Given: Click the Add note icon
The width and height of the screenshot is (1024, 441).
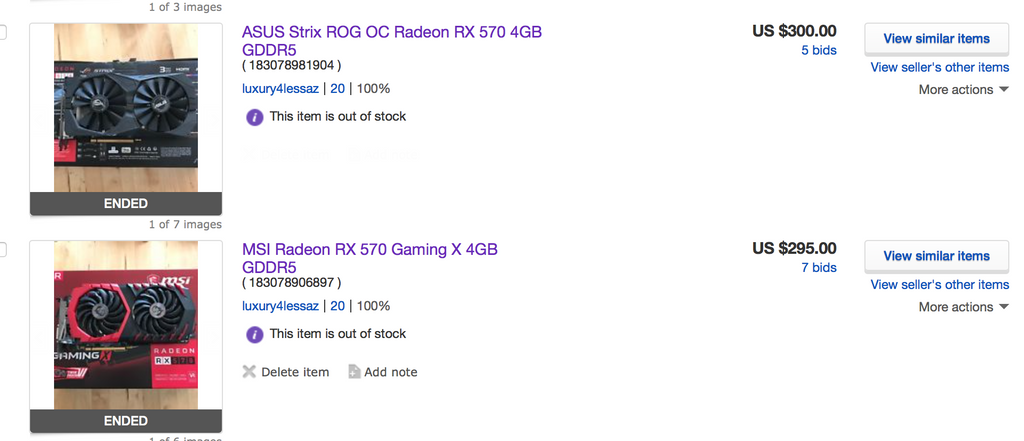Looking at the screenshot, I should tap(354, 372).
